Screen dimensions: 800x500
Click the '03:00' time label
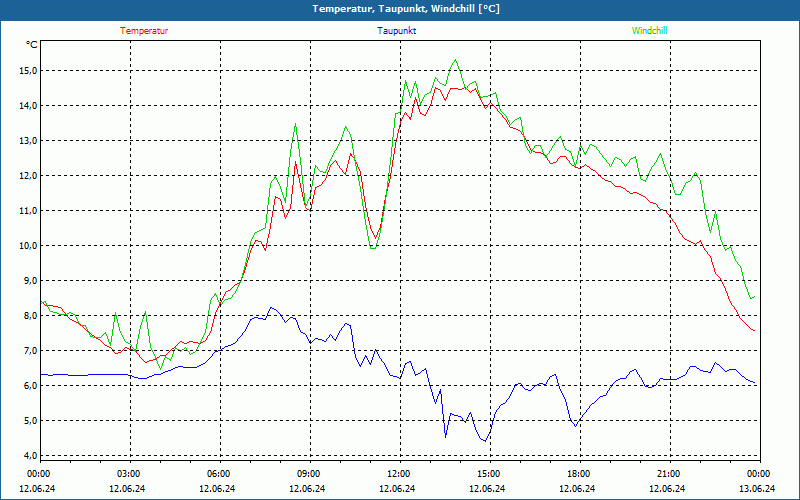point(128,474)
